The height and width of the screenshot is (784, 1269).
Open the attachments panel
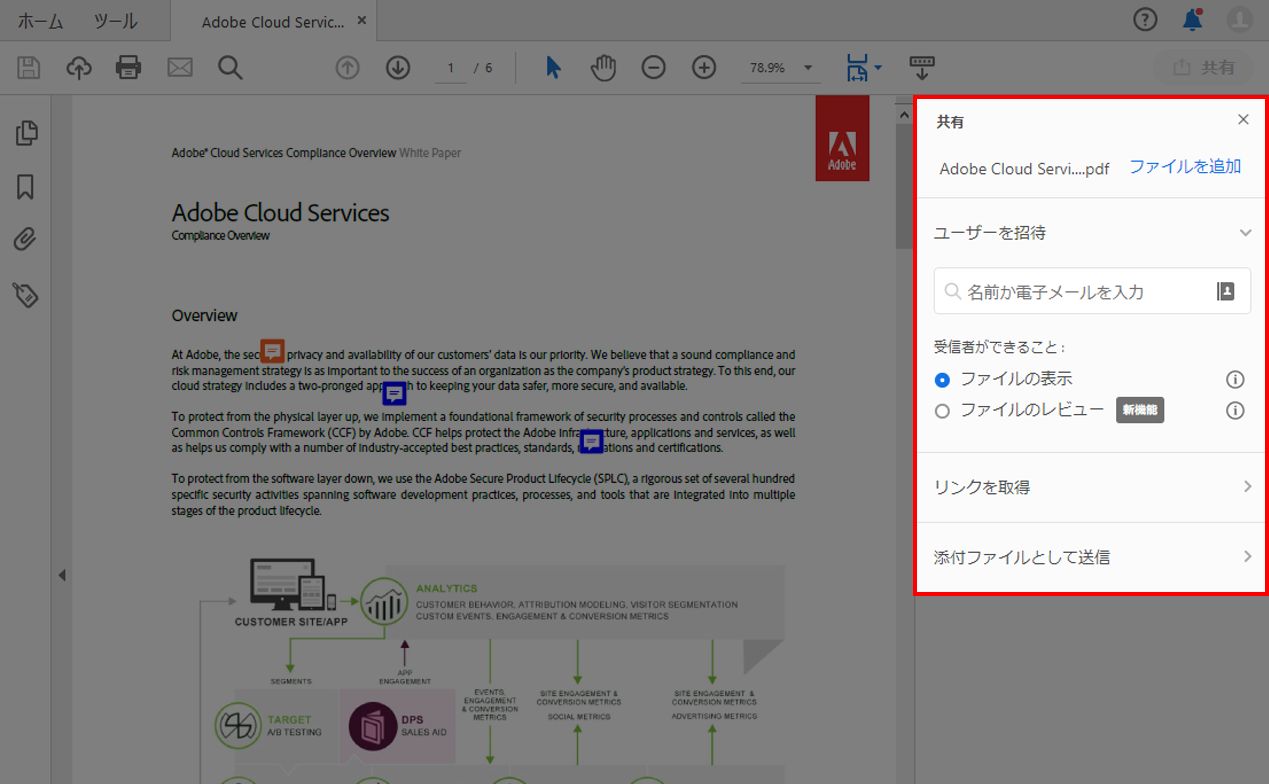[25, 238]
